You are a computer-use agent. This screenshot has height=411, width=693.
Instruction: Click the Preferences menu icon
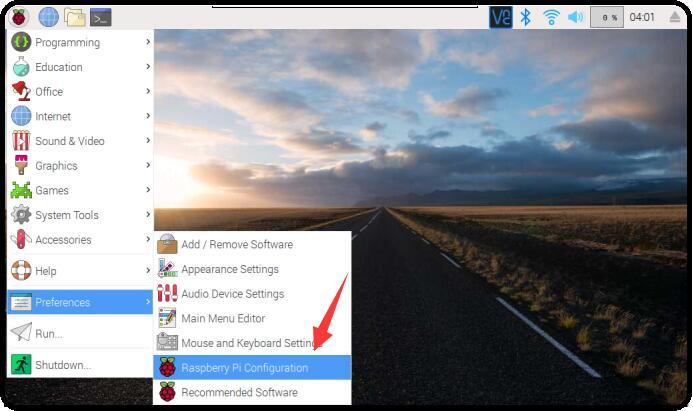coord(21,302)
